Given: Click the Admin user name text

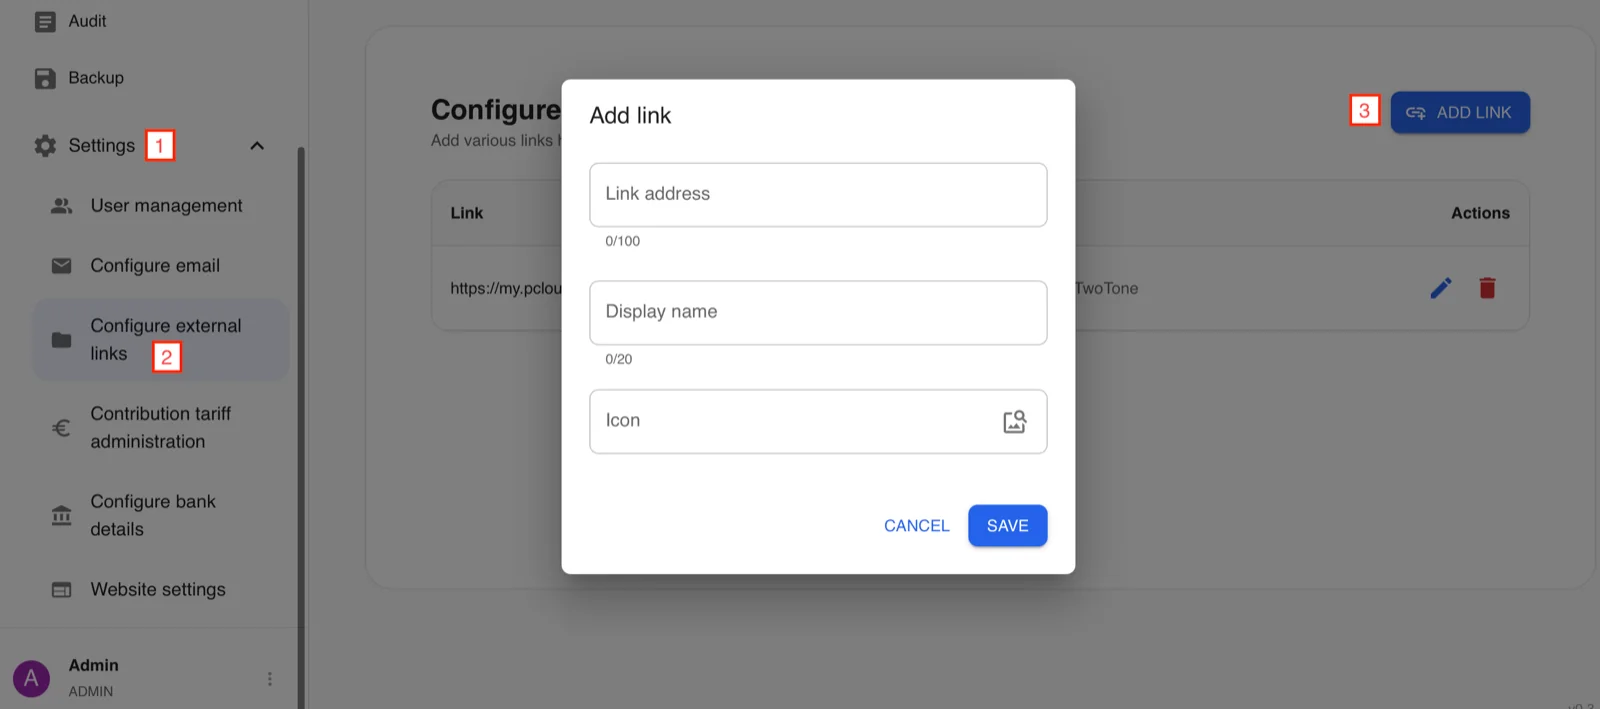Looking at the screenshot, I should point(93,666).
